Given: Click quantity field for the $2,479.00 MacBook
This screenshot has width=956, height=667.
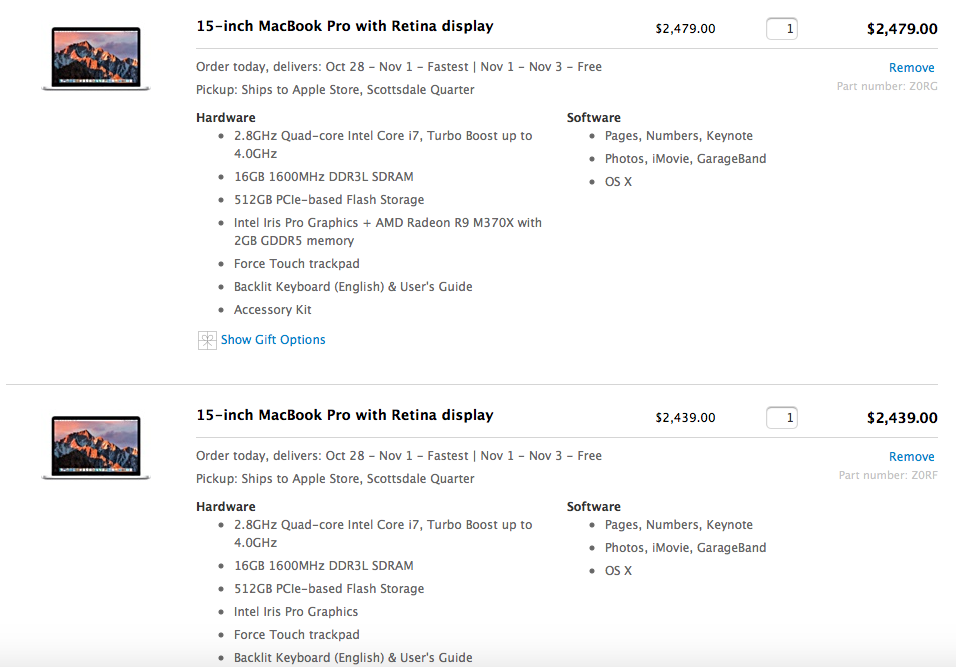Looking at the screenshot, I should click(x=782, y=29).
